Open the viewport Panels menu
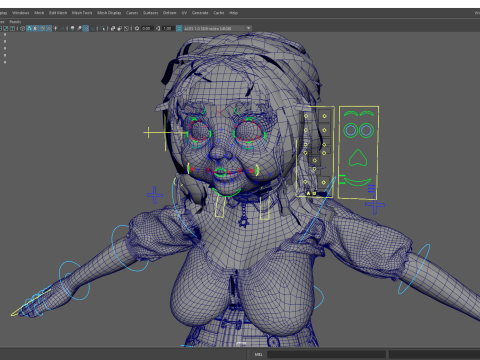Screen dimensions: 480x360 pyautogui.click(x=15, y=22)
